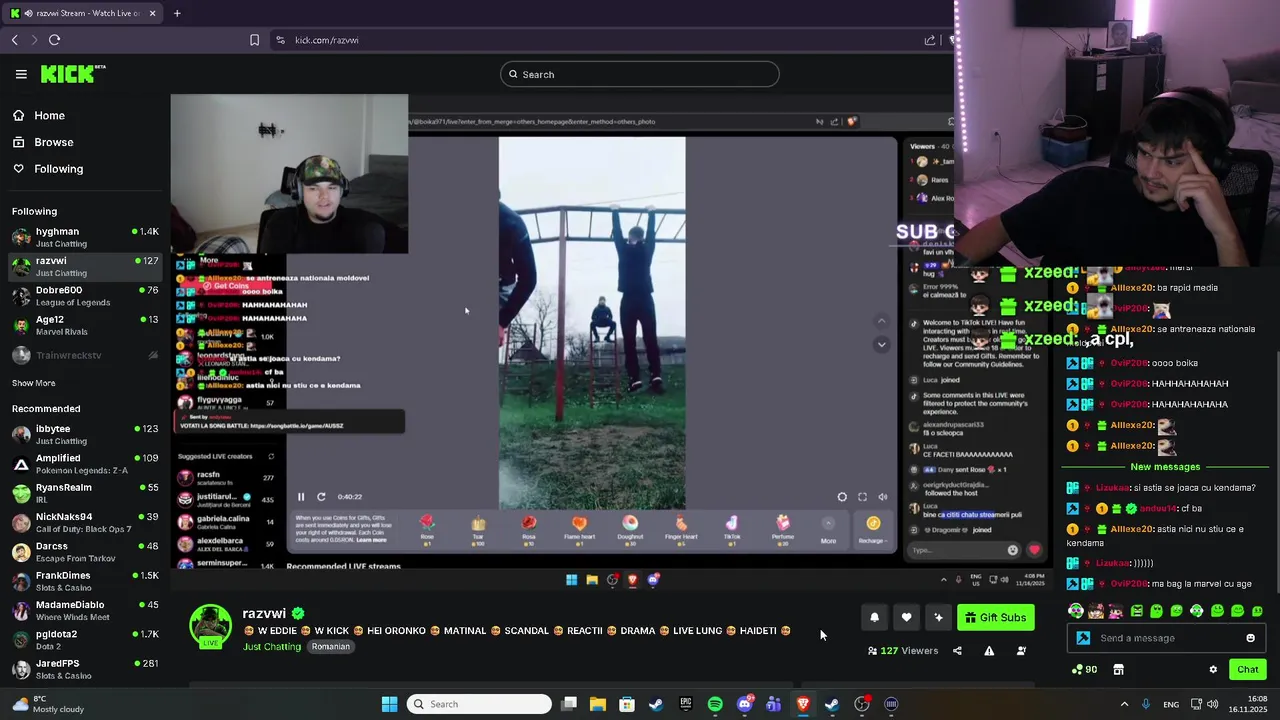Bookmark this page in address bar

(254, 40)
